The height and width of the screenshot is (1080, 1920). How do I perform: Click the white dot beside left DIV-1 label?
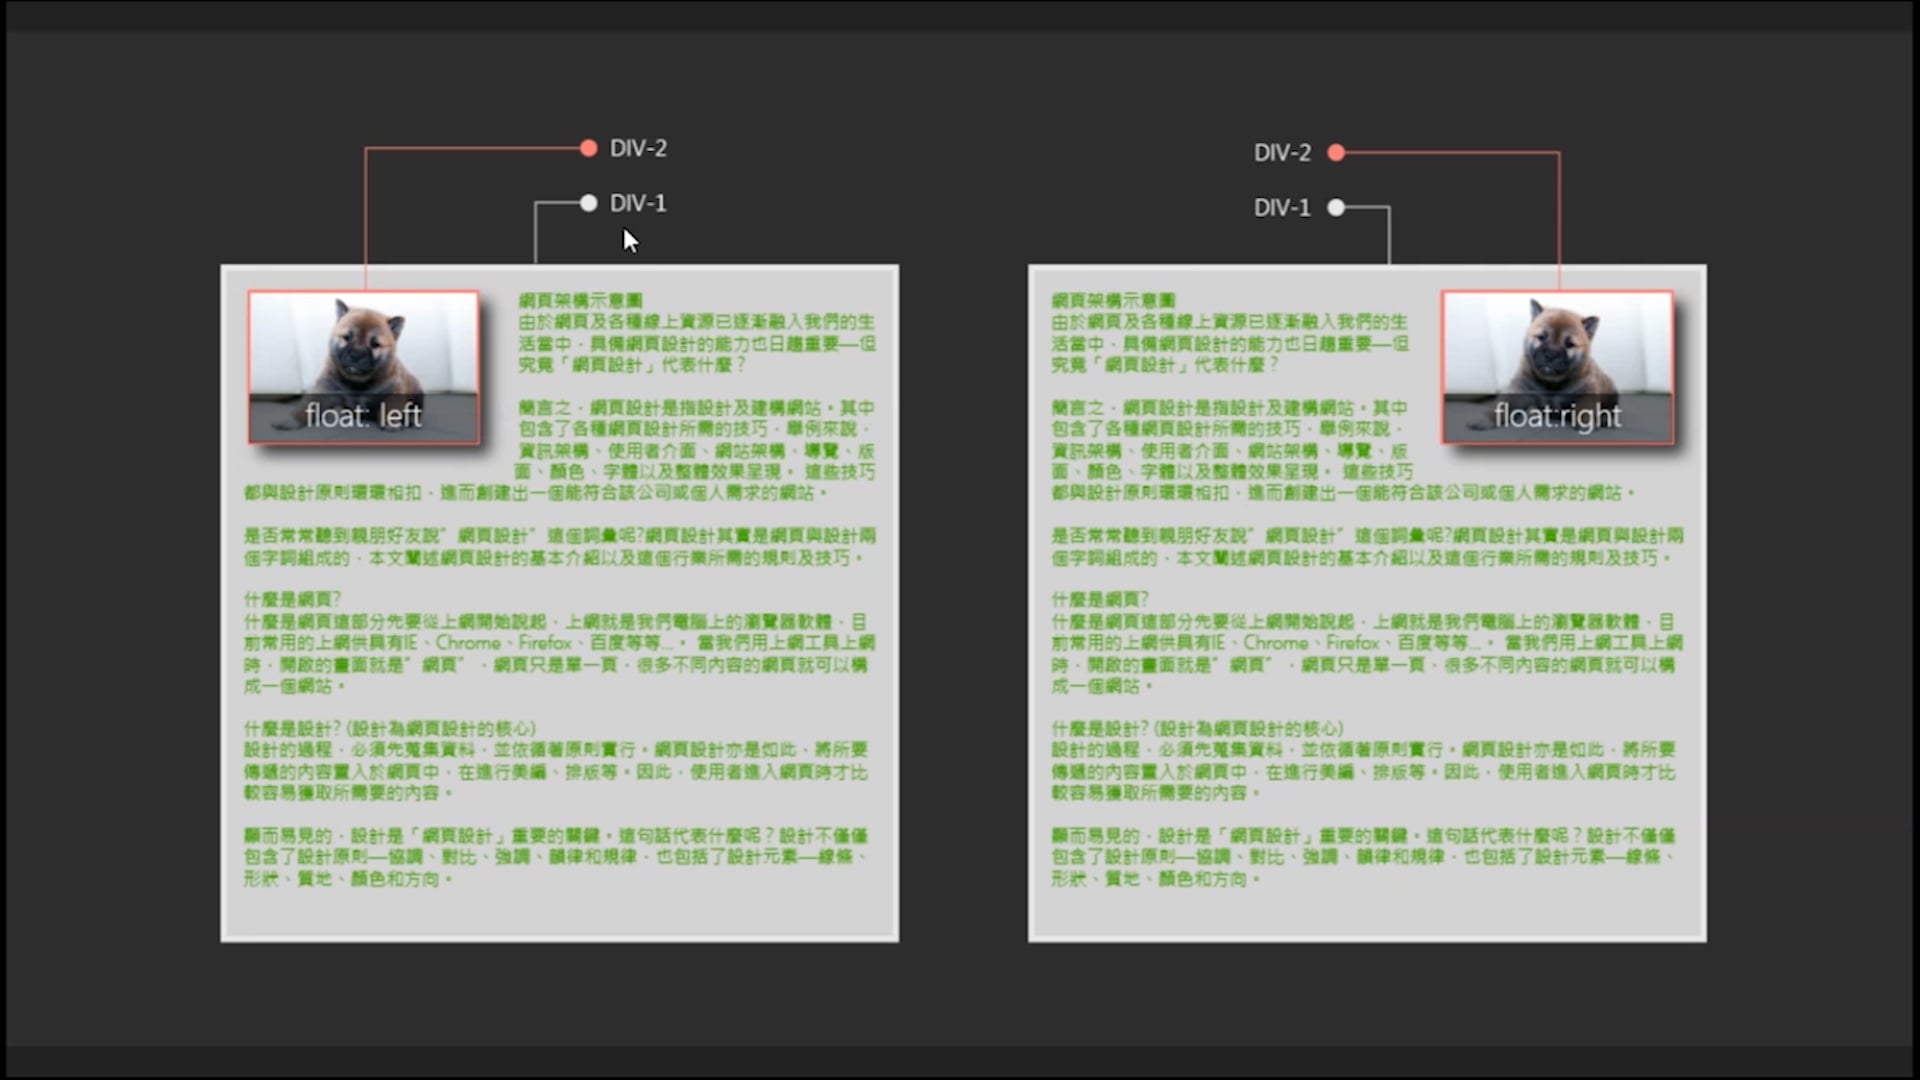point(588,203)
